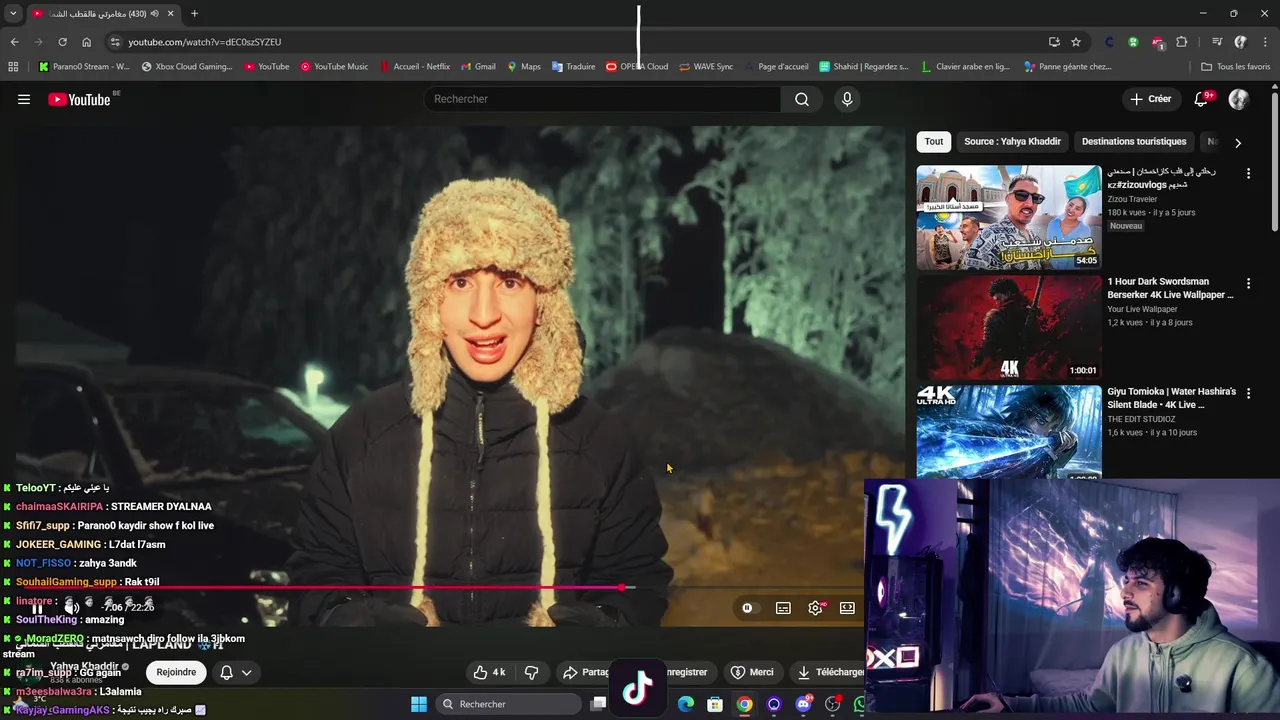Mute the tab using its speaker icon
The width and height of the screenshot is (1280, 720).
(154, 13)
